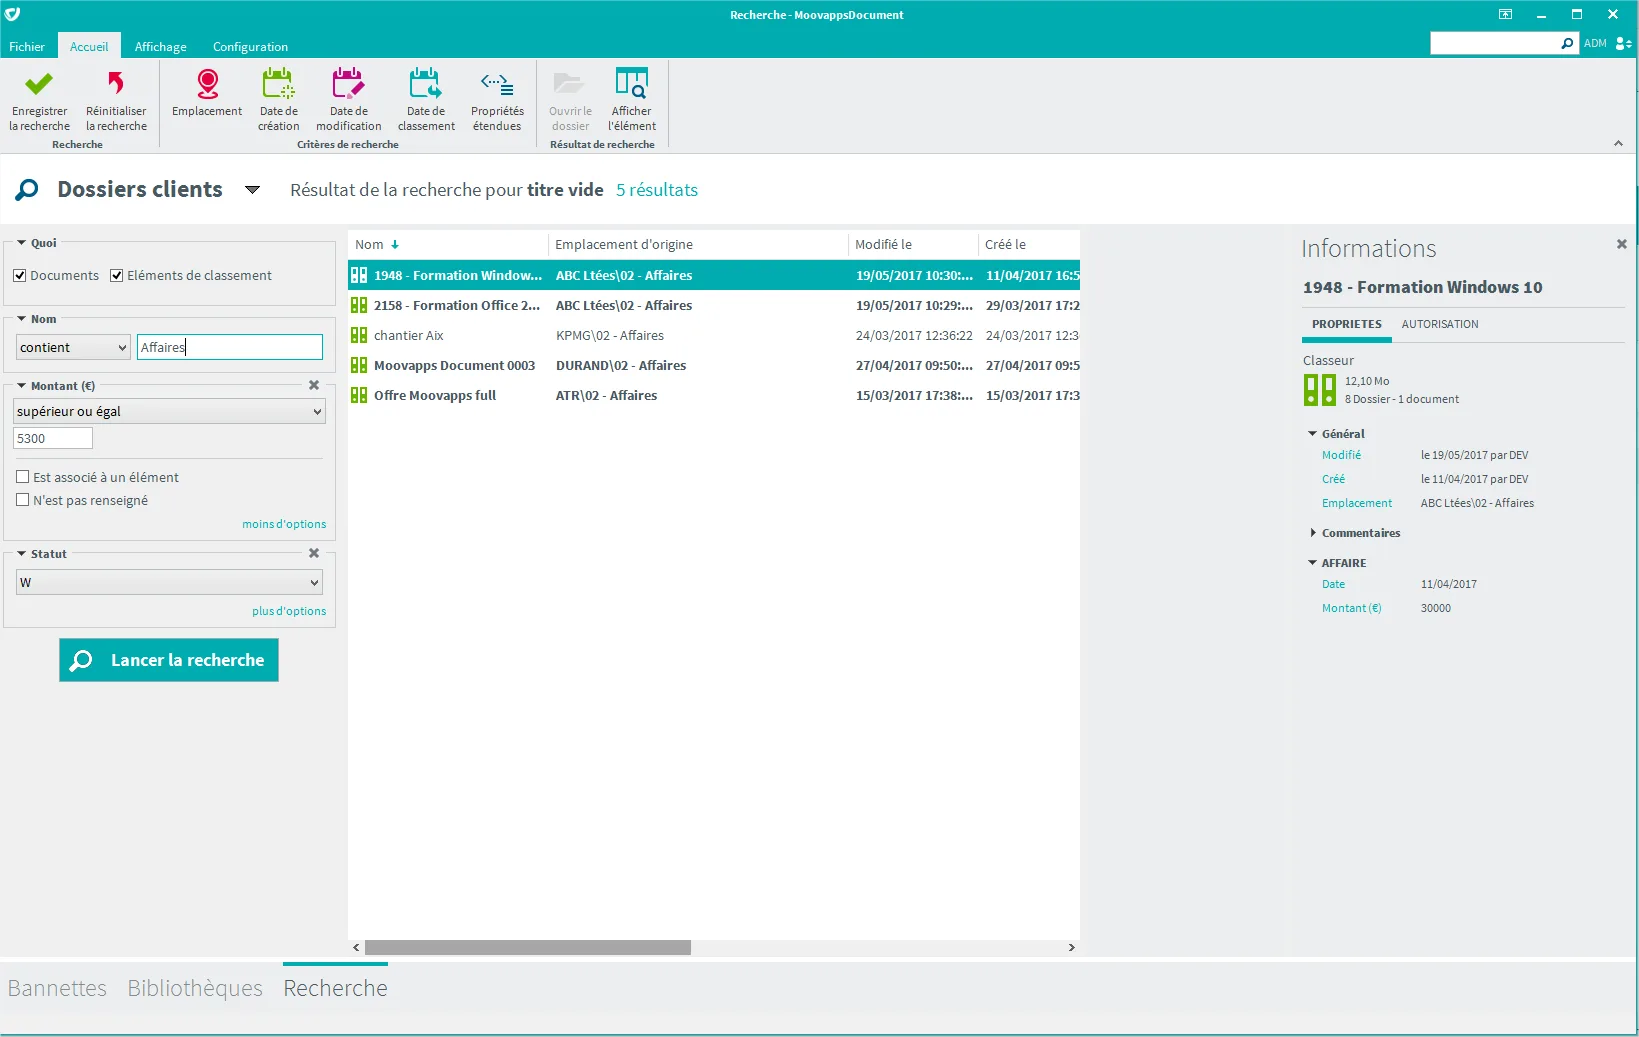Click the Dossiers clients search magnifier icon

click(27, 189)
